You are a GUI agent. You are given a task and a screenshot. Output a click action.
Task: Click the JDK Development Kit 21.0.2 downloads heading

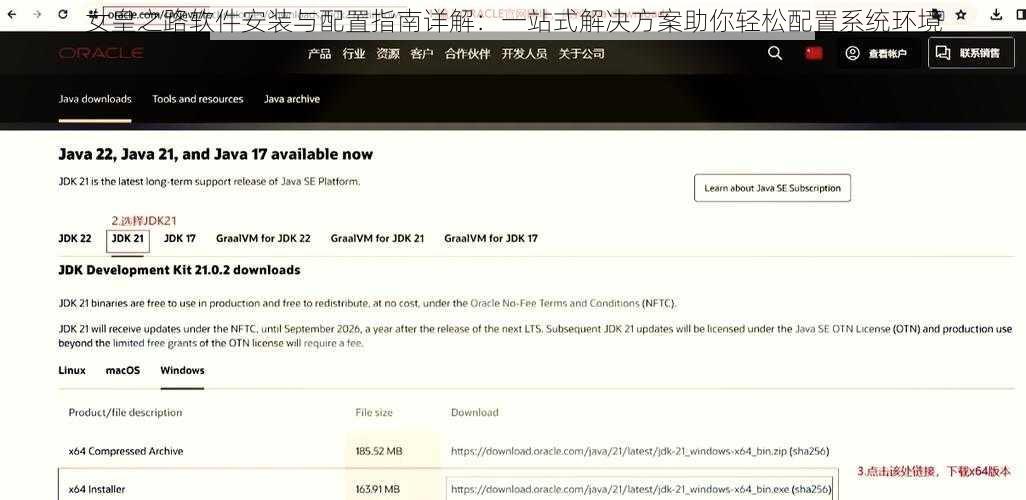pos(179,270)
